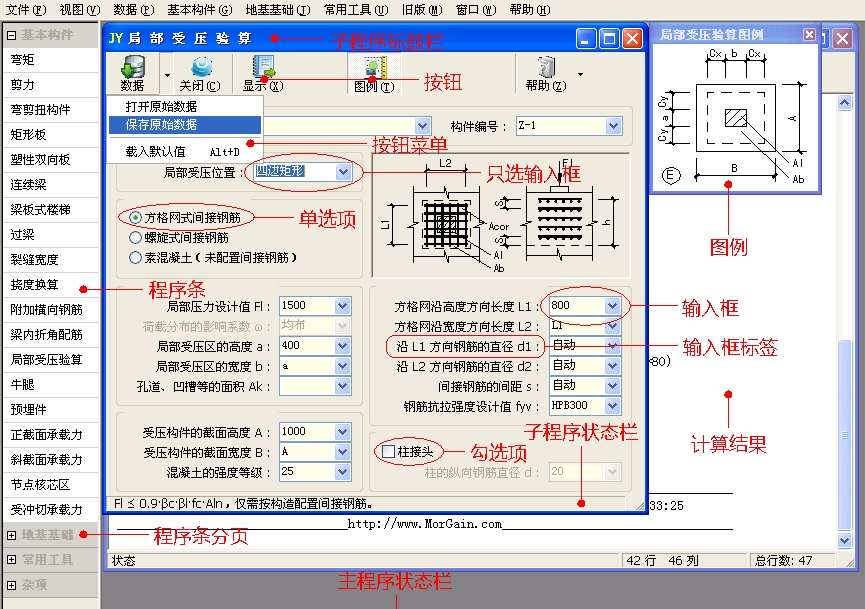Expand the 常用工具 sidebar section
The height and width of the screenshot is (609, 865).
click(12, 560)
